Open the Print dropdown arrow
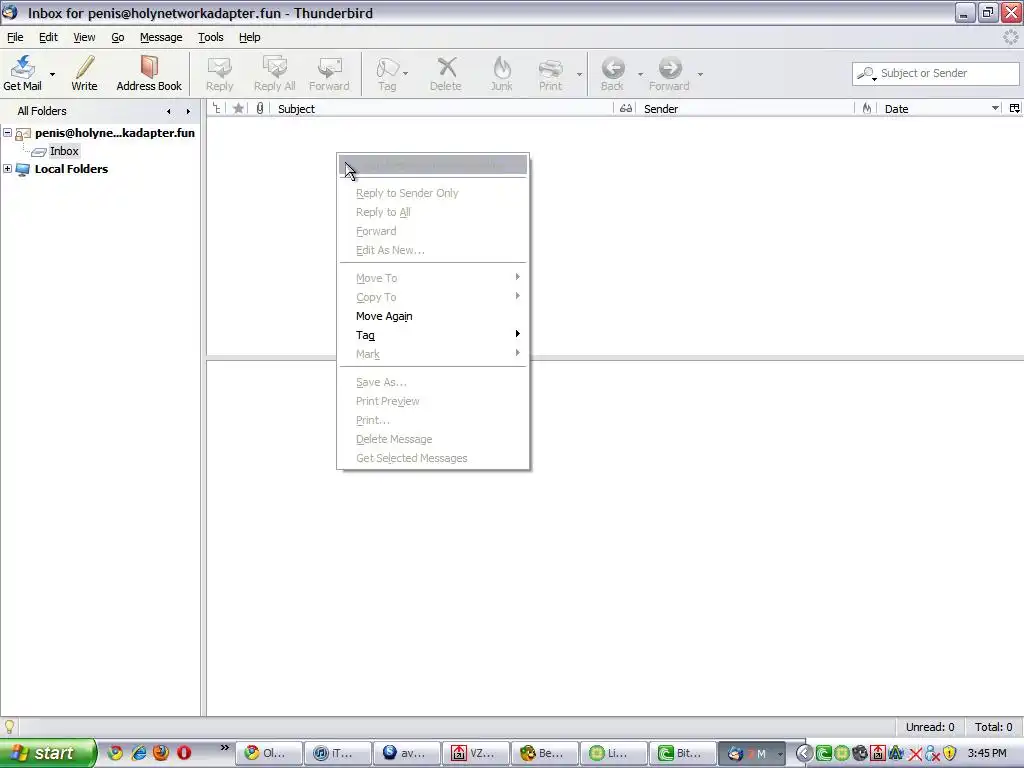 click(x=579, y=74)
